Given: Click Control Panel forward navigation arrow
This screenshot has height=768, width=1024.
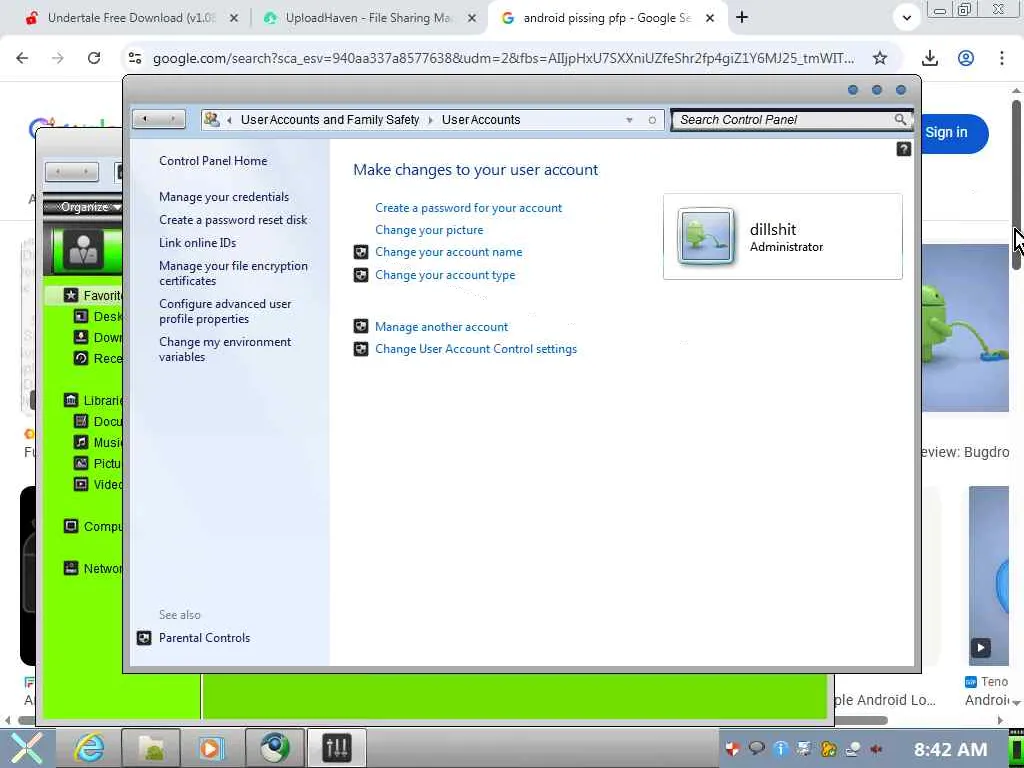Looking at the screenshot, I should pyautogui.click(x=172, y=119).
